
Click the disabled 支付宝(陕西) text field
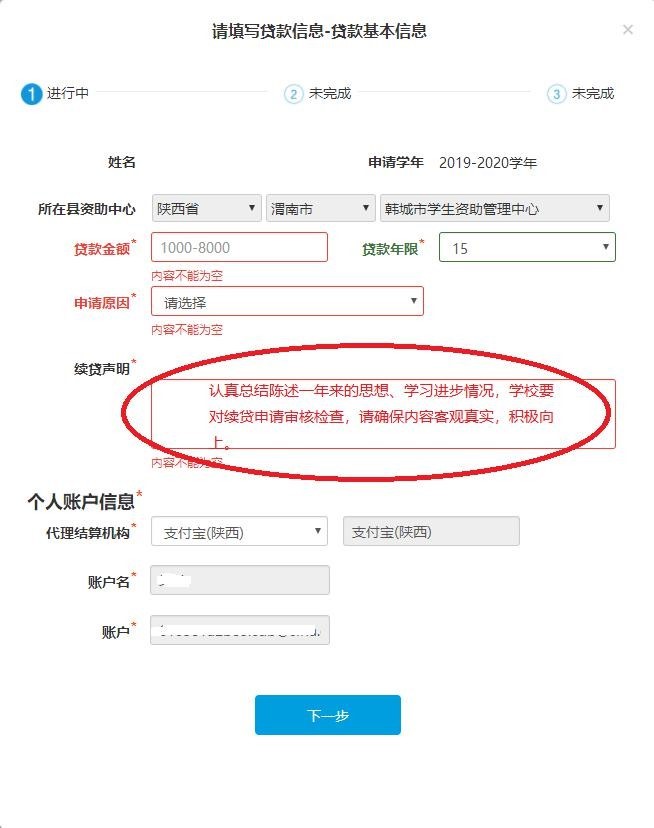point(431,531)
